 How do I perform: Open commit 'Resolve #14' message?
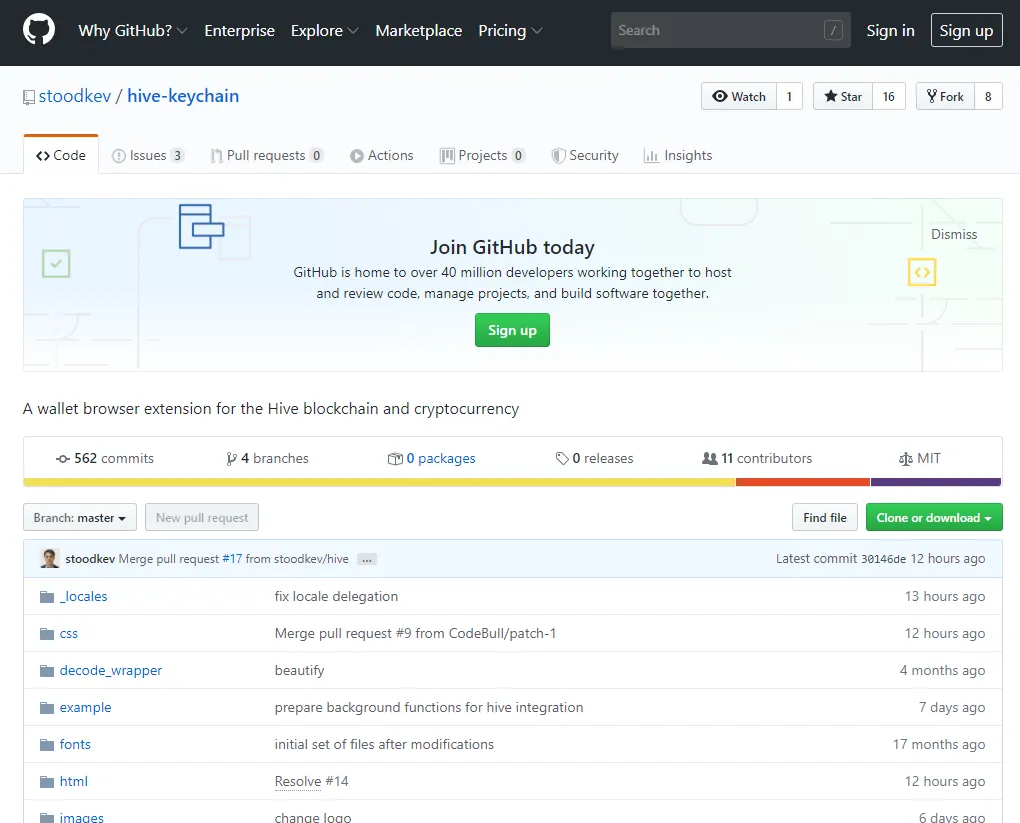point(312,781)
